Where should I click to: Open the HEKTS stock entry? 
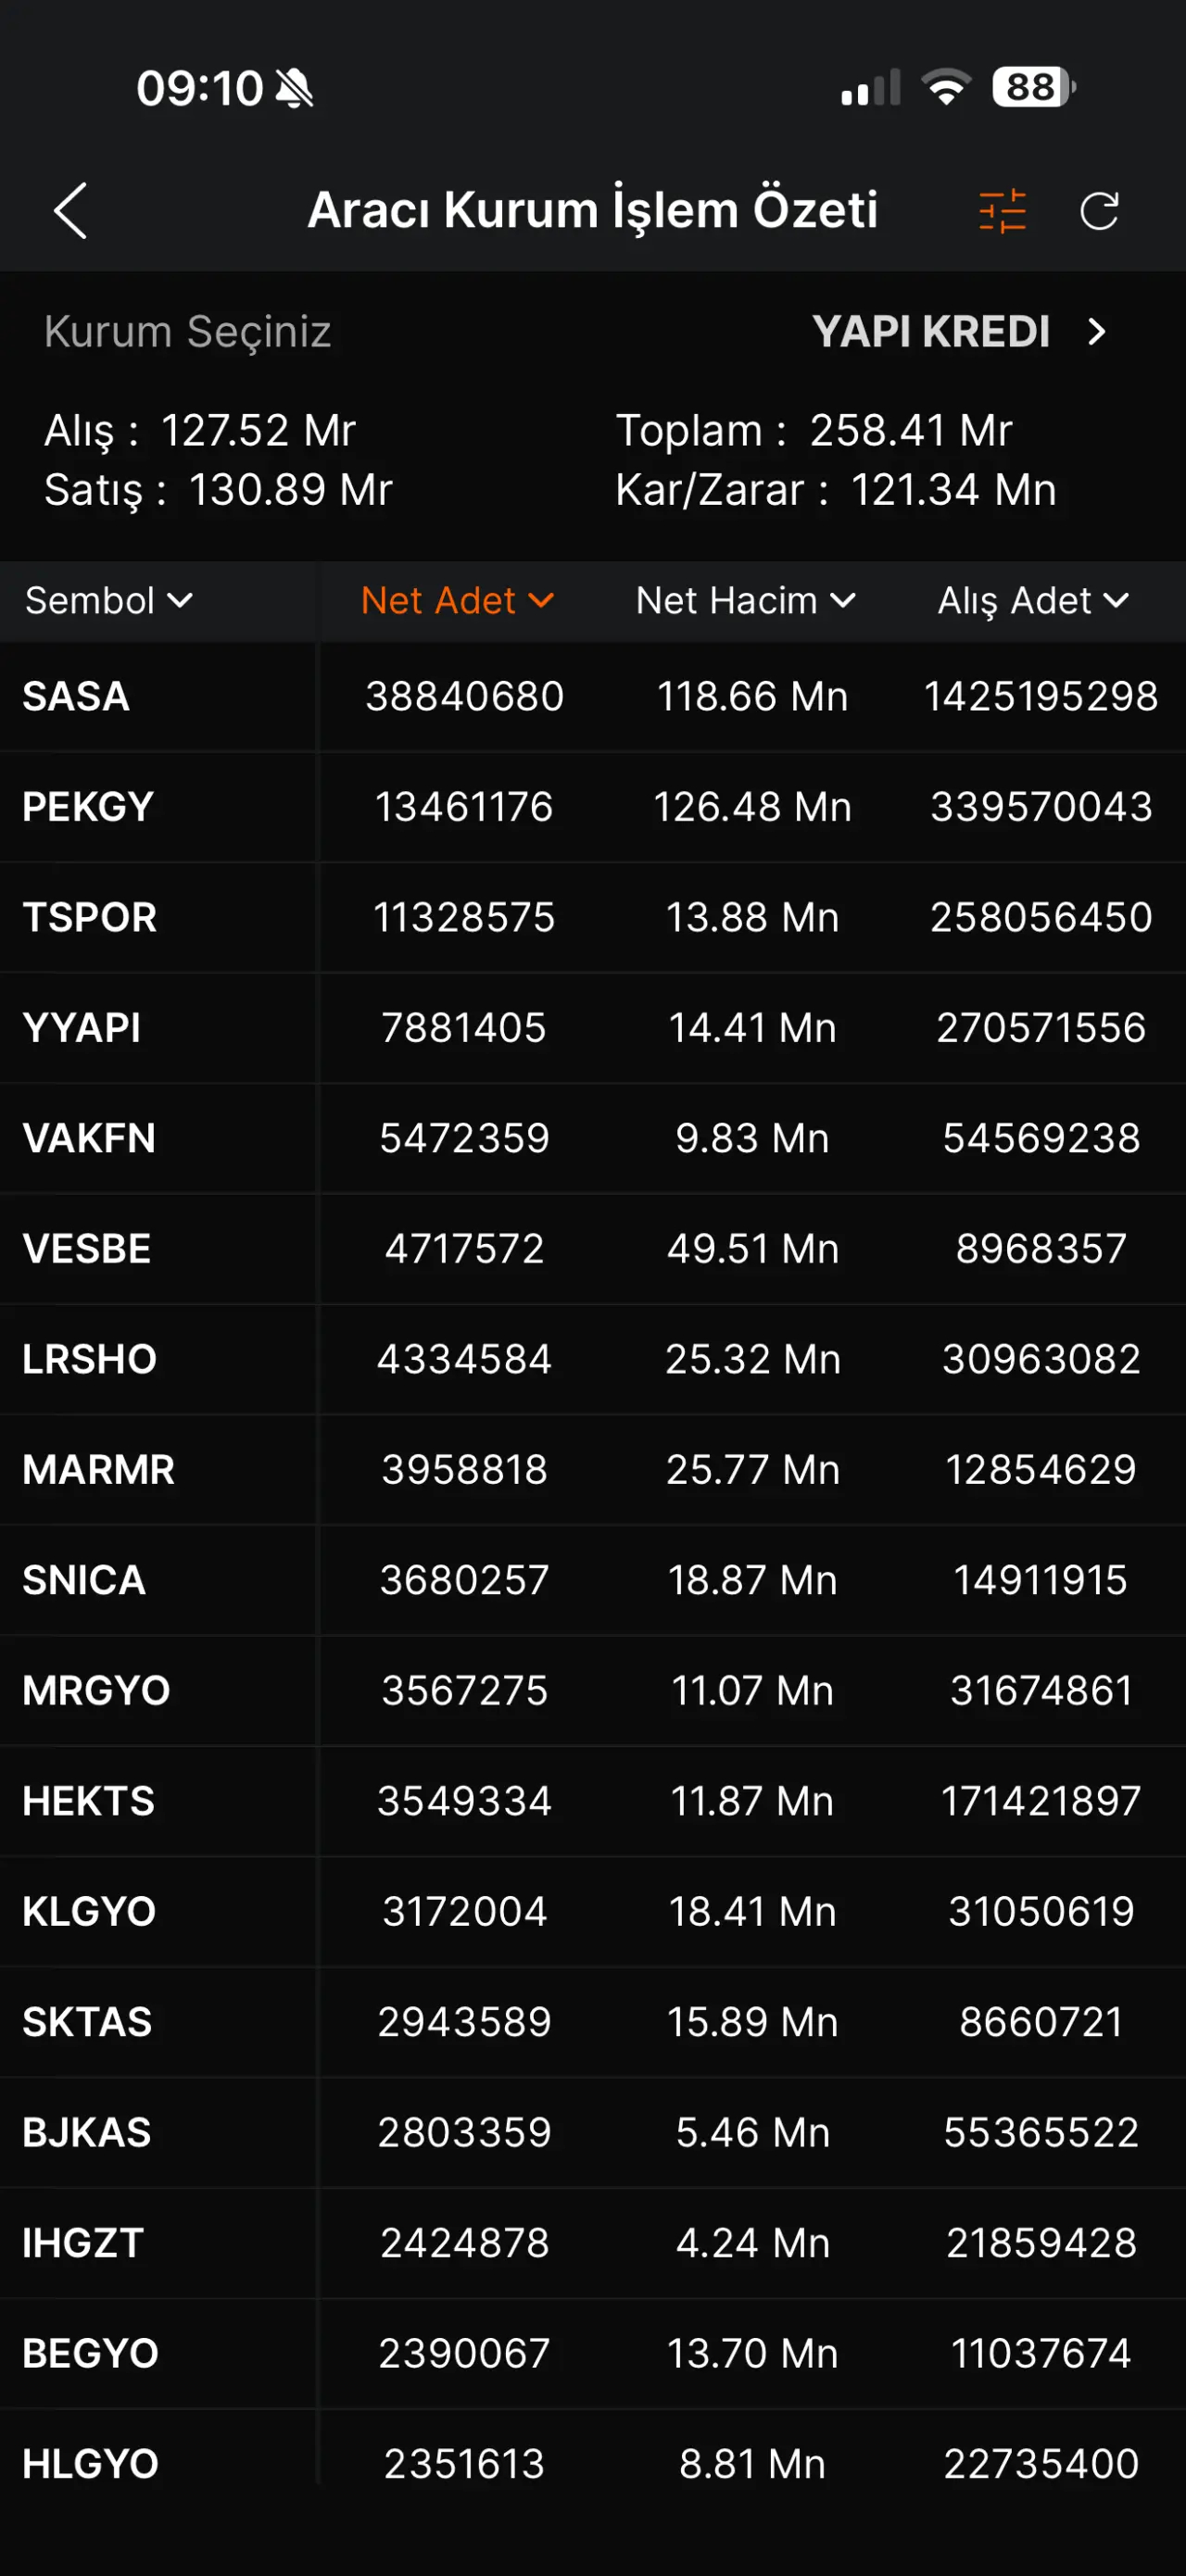[x=89, y=1801]
